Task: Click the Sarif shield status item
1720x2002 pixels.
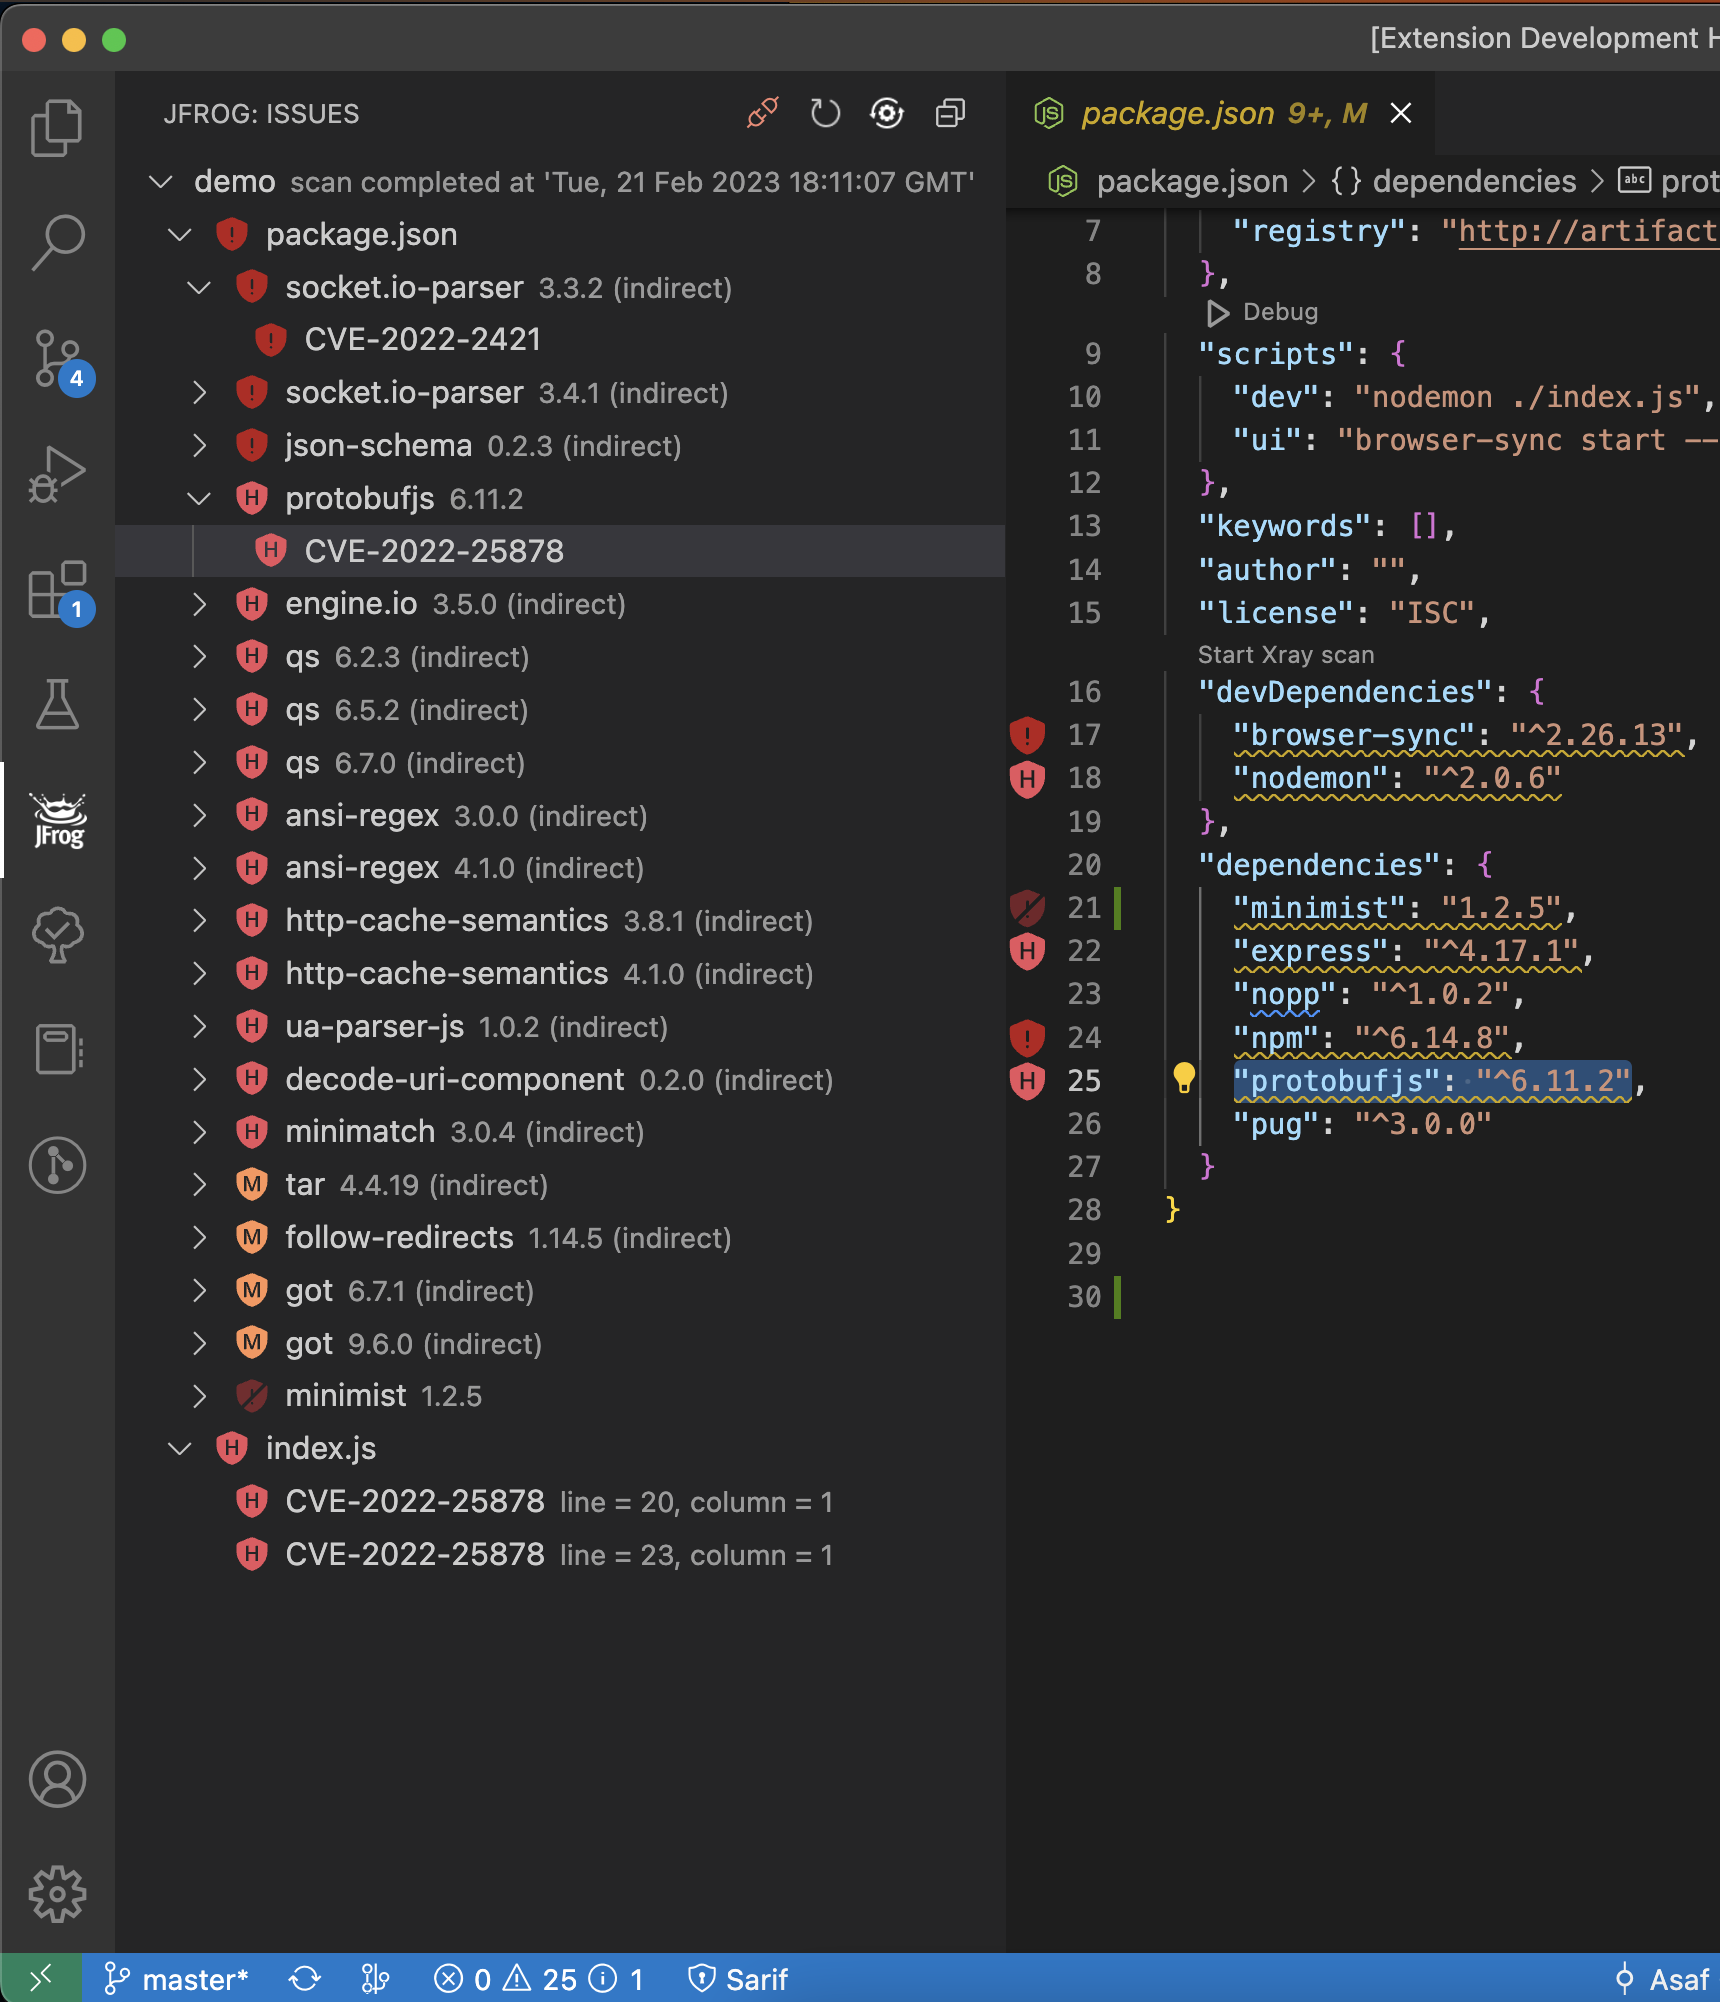Action: click(x=738, y=1979)
